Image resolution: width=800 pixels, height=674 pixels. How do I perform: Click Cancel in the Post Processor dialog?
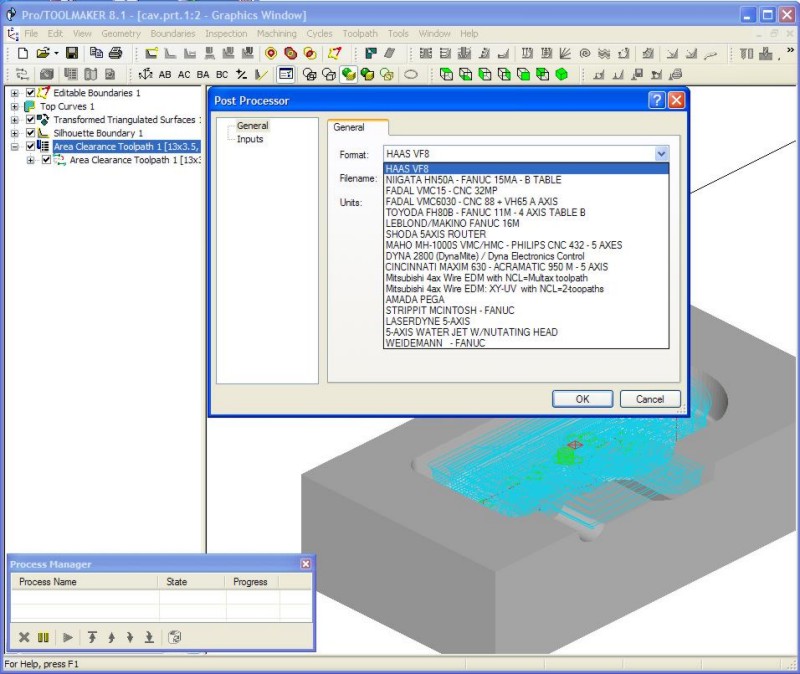[x=650, y=399]
